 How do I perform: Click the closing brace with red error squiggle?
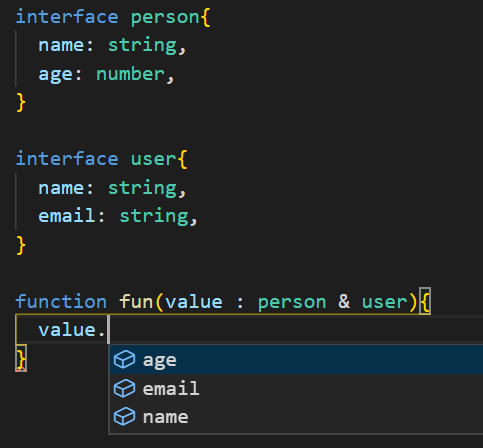(x=21, y=359)
